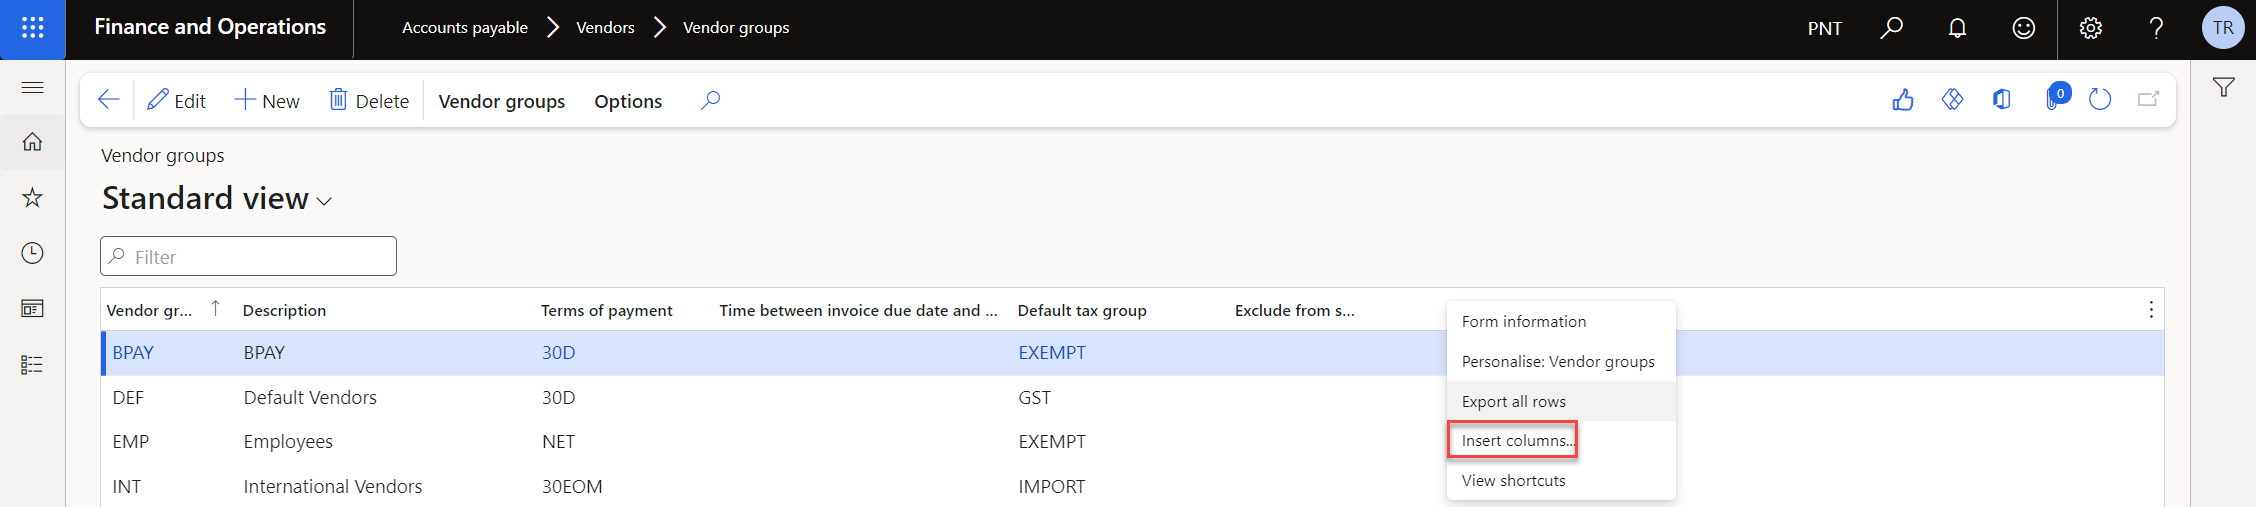Viewport: 2256px width, 507px height.
Task: Open the TR user avatar
Action: click(2223, 28)
